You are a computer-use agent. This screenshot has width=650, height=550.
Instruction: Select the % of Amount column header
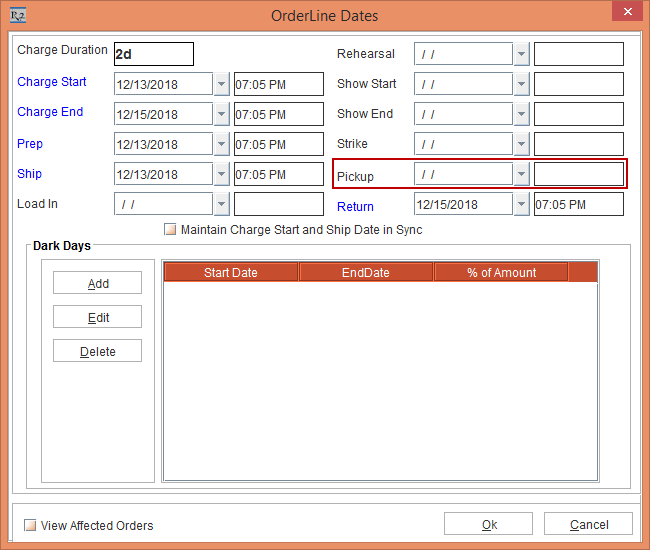501,272
